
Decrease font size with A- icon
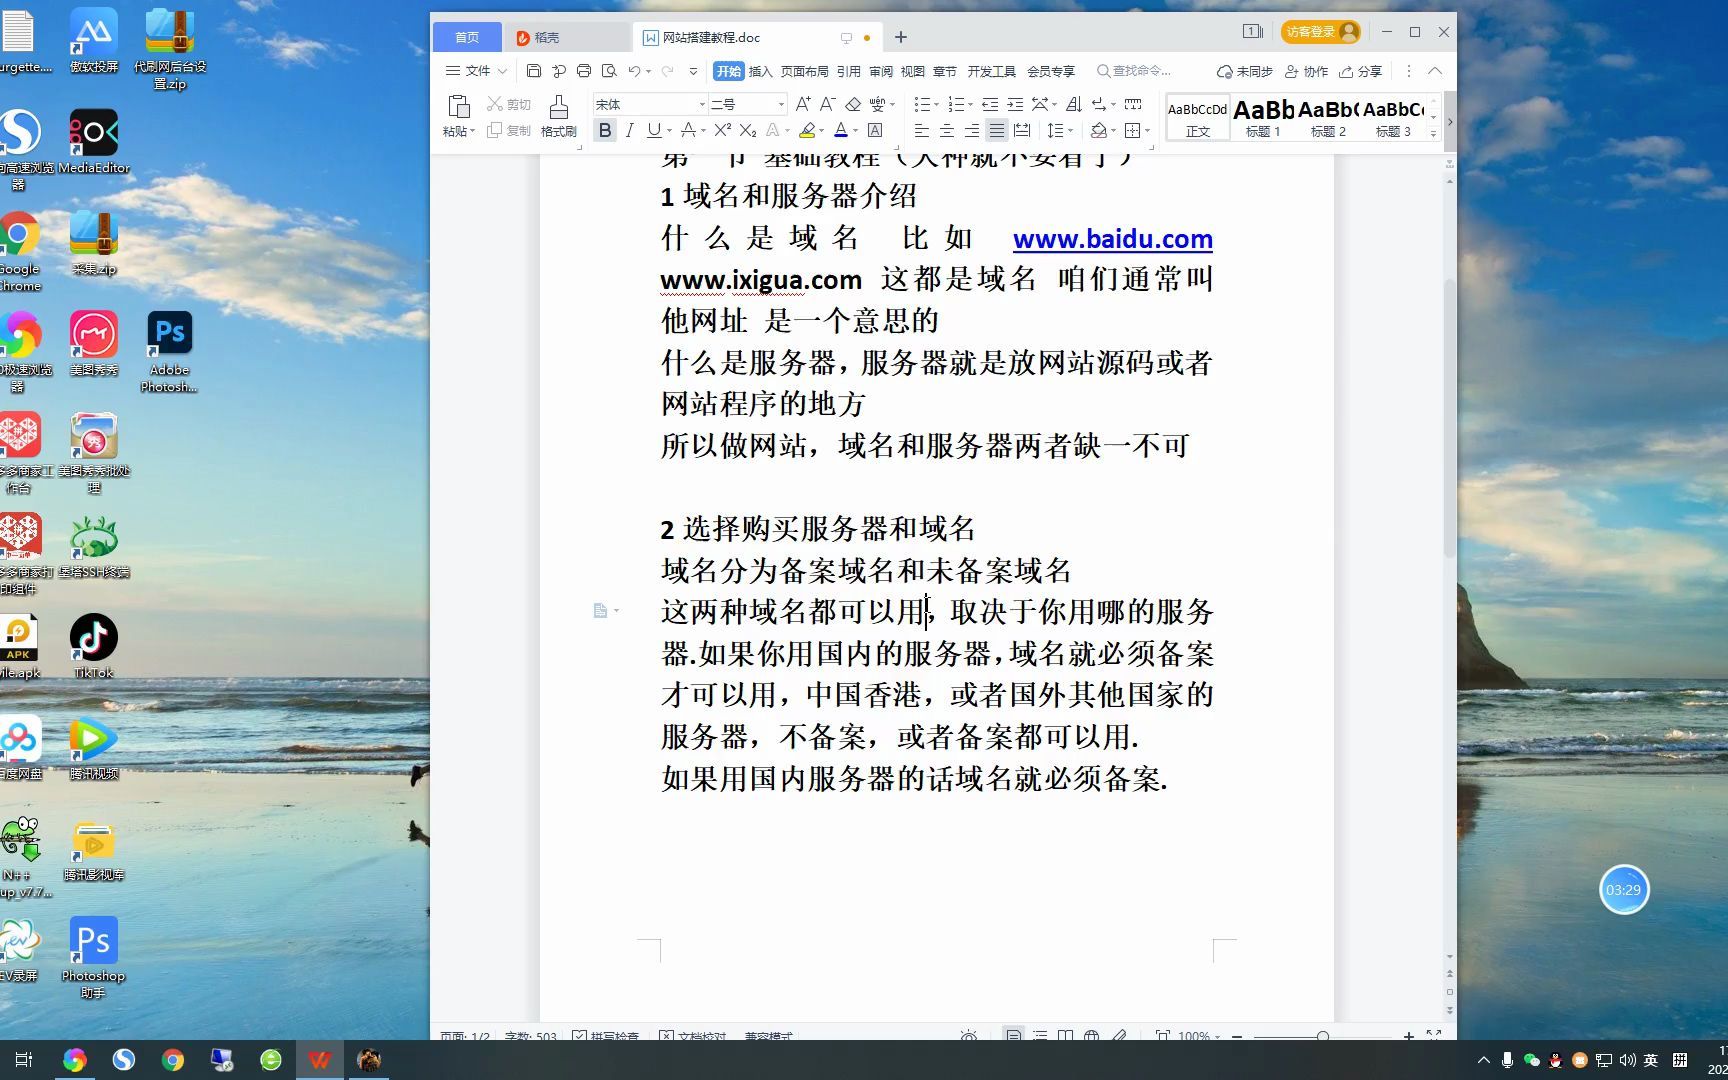(x=828, y=104)
